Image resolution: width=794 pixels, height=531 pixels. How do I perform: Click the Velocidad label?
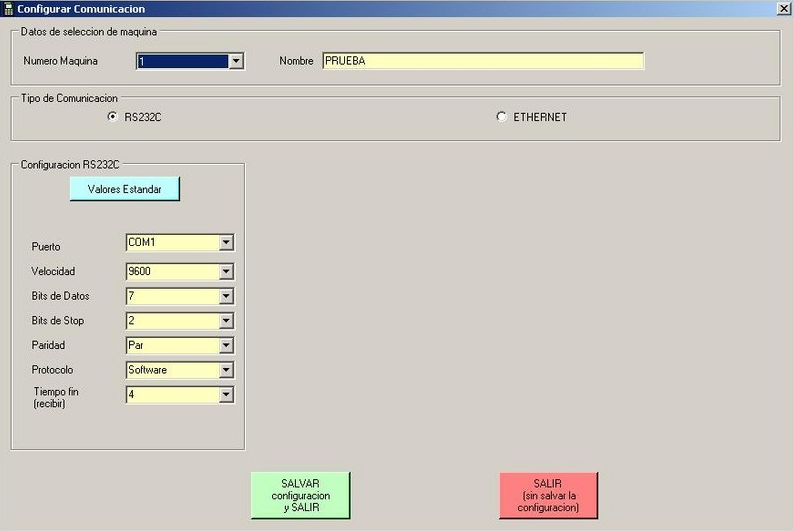point(53,271)
